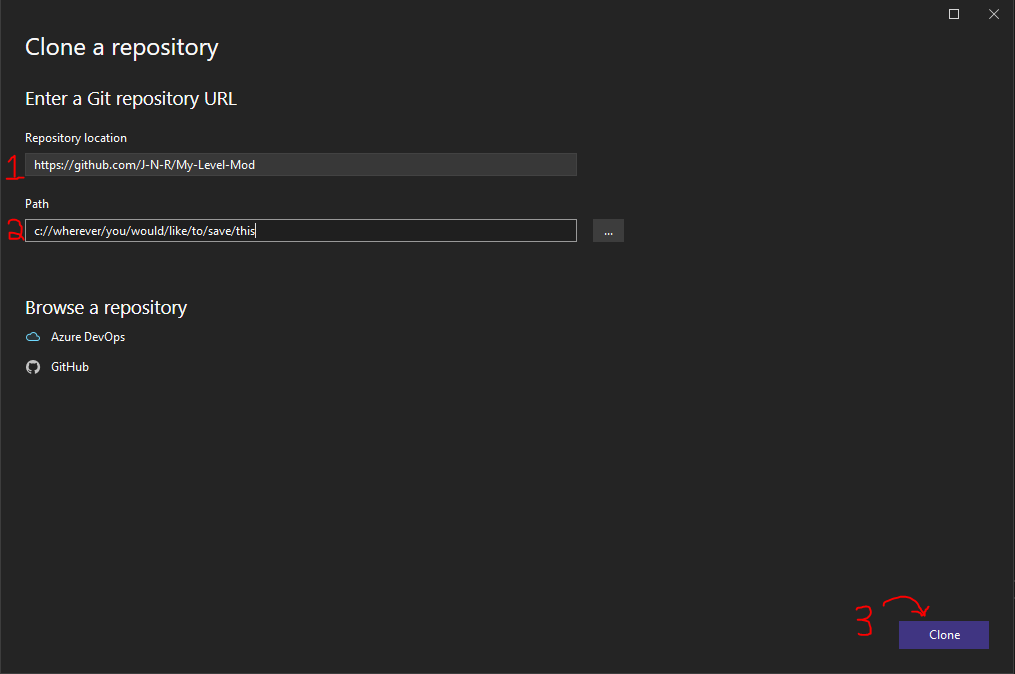This screenshot has width=1015, height=674.
Task: Open folder browser with ellipsis button
Action: pos(608,230)
